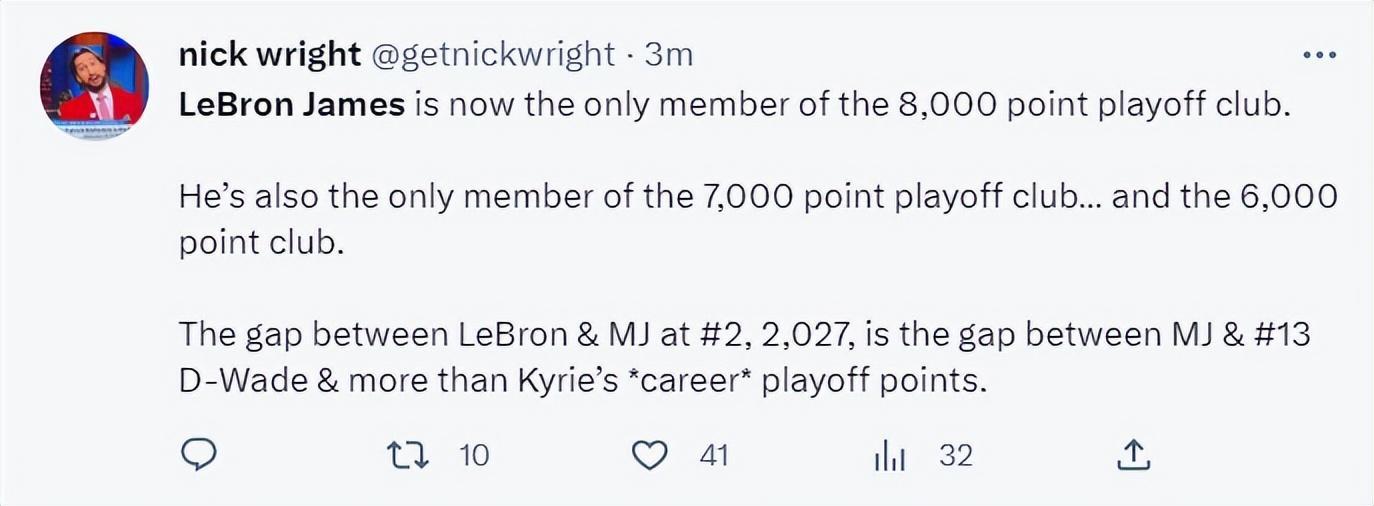Open nick wright's profile picture

(94, 86)
